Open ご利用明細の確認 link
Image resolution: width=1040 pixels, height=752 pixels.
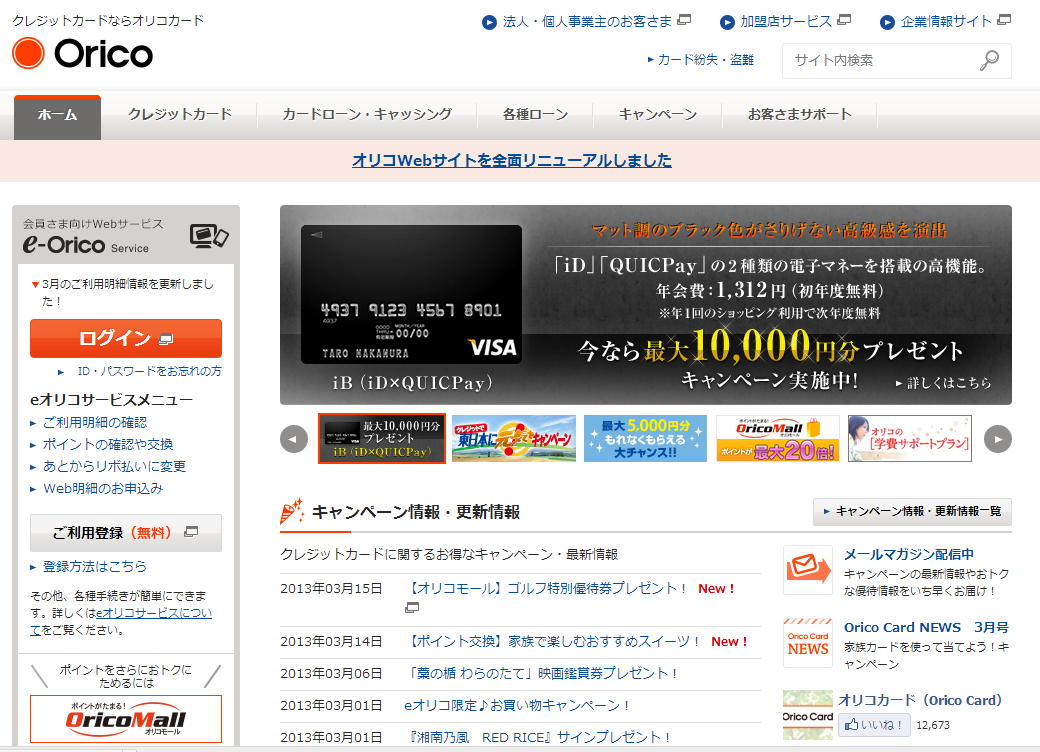click(95, 422)
